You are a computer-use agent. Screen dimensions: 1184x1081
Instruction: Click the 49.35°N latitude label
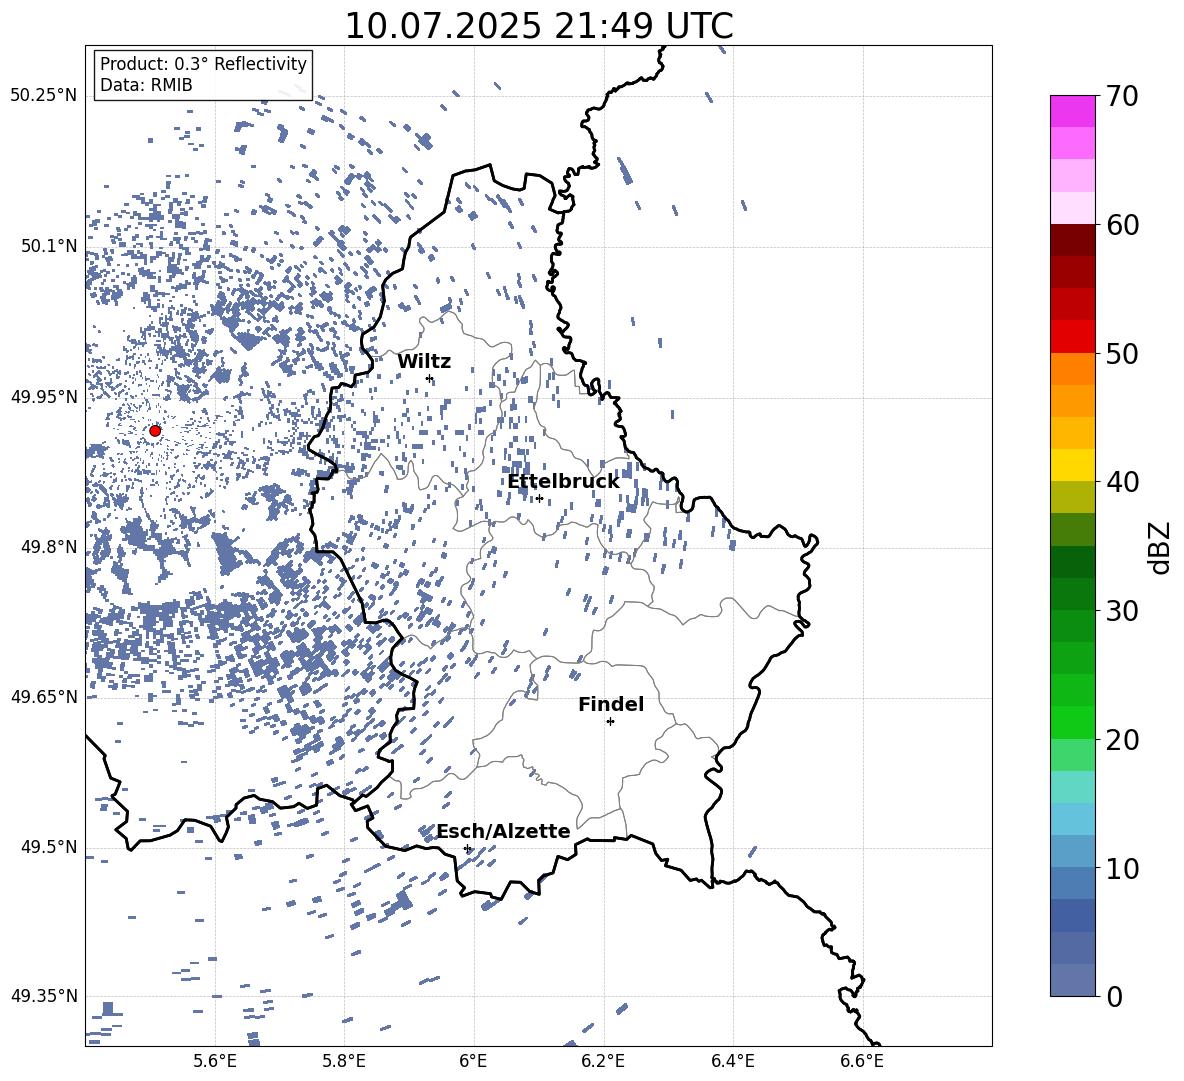(44, 996)
